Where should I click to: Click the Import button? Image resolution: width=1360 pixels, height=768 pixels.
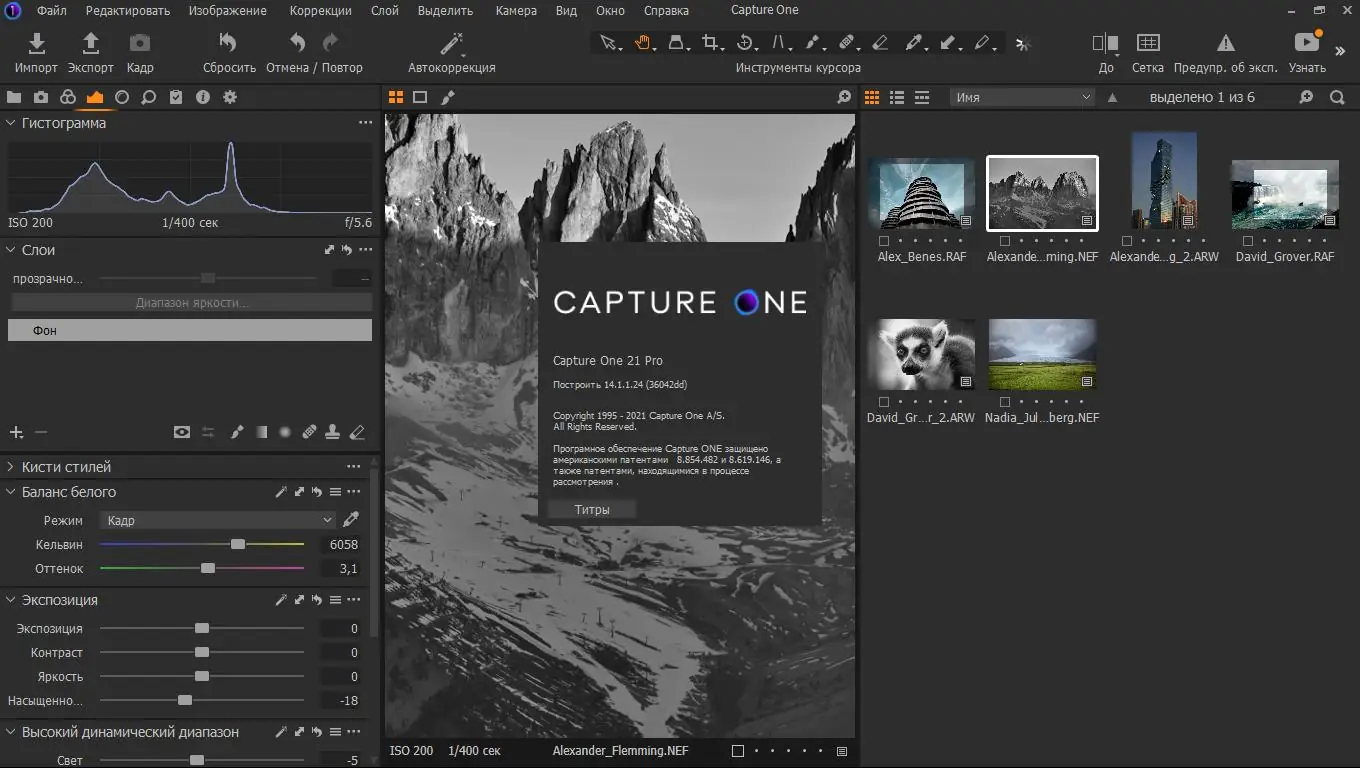pos(35,50)
